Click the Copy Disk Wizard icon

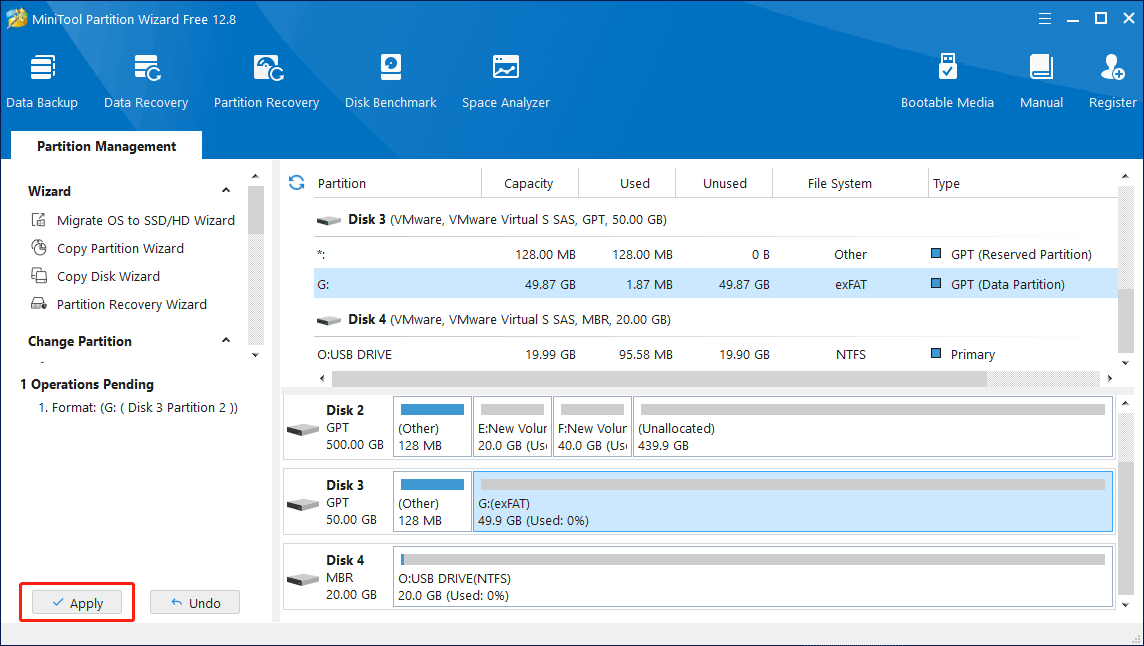[39, 275]
